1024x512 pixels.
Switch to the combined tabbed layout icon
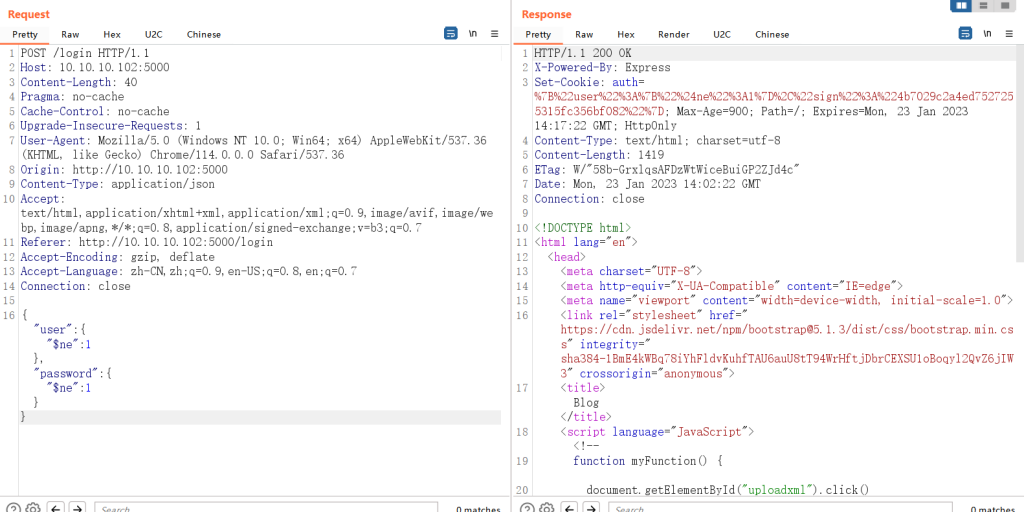[x=1006, y=6]
